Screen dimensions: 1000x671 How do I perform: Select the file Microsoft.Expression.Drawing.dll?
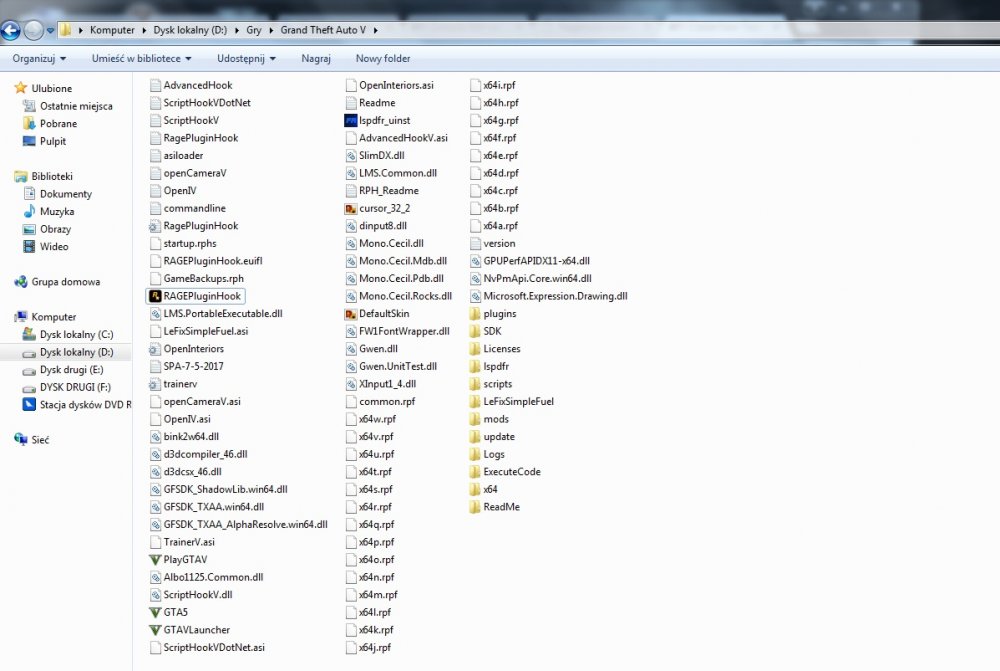coord(555,296)
